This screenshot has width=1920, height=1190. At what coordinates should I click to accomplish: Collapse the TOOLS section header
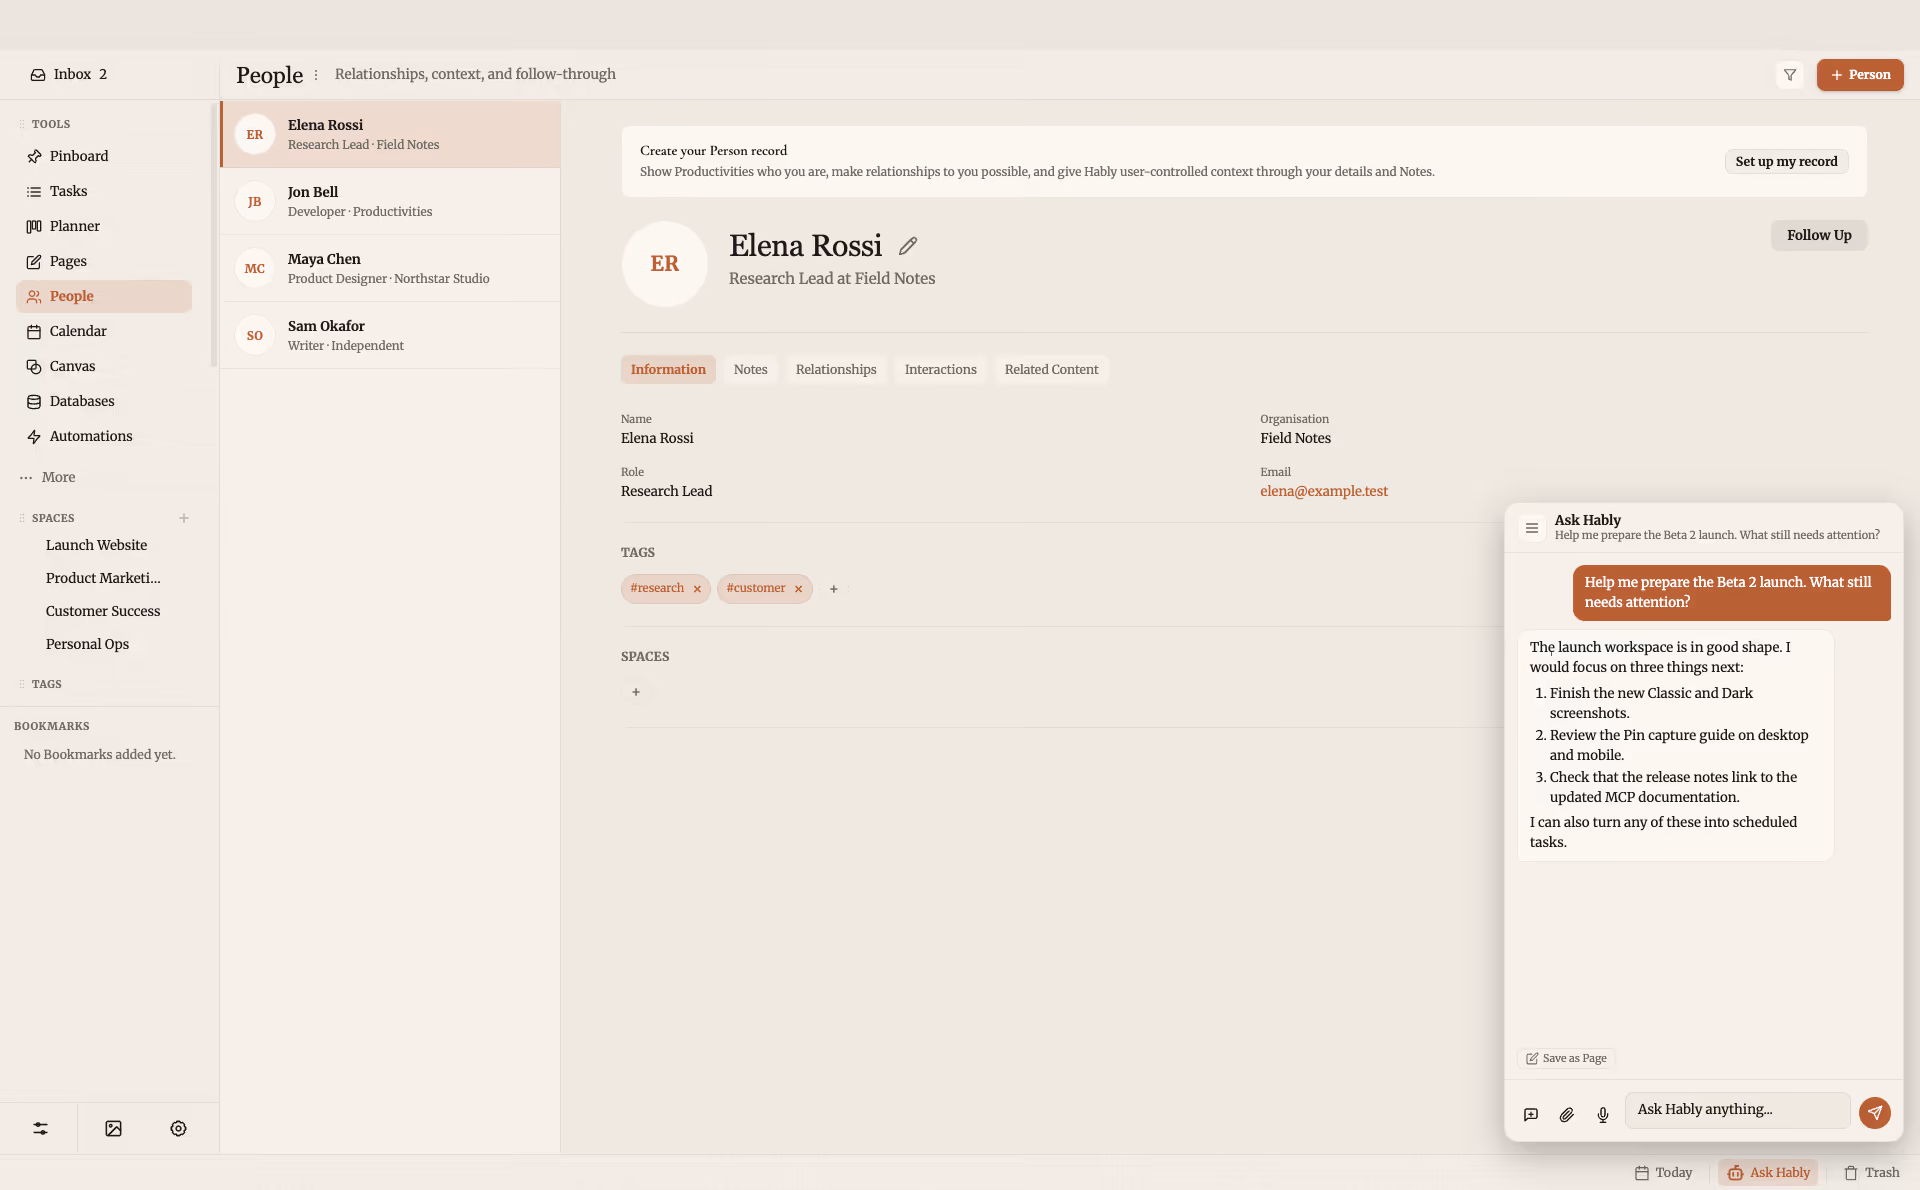click(50, 124)
